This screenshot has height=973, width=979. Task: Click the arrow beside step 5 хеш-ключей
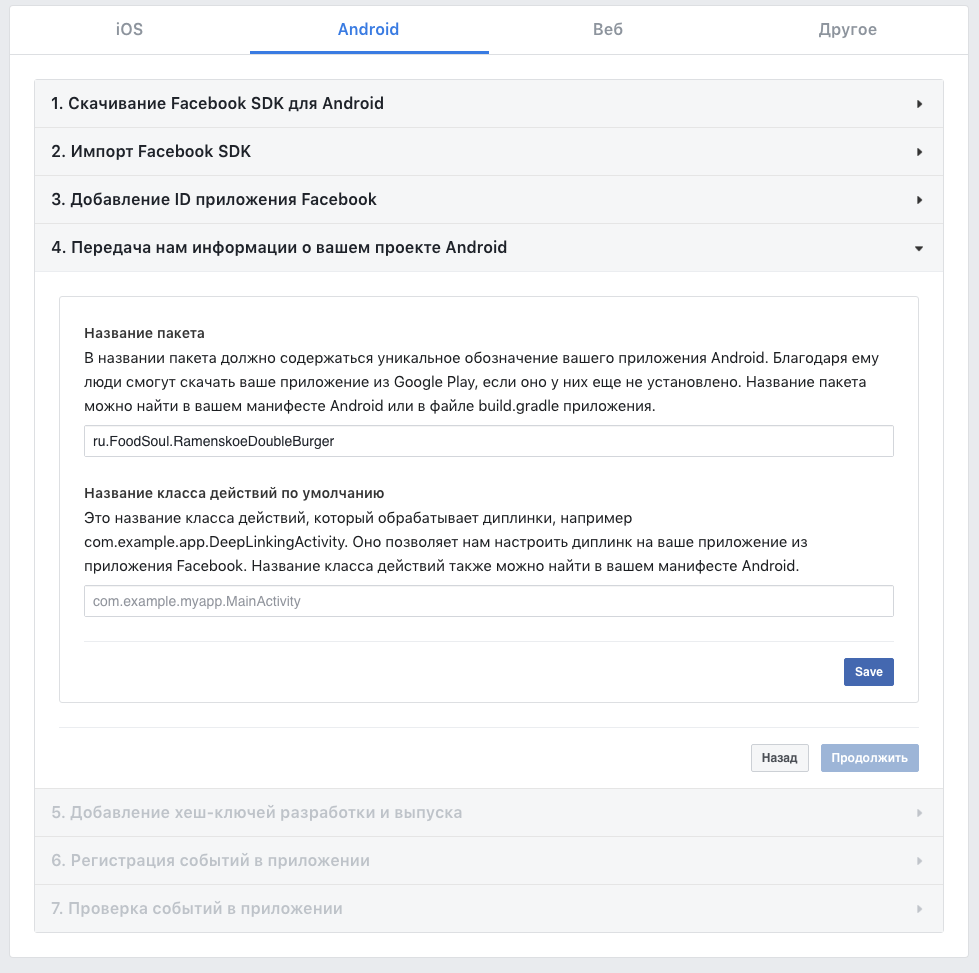919,813
